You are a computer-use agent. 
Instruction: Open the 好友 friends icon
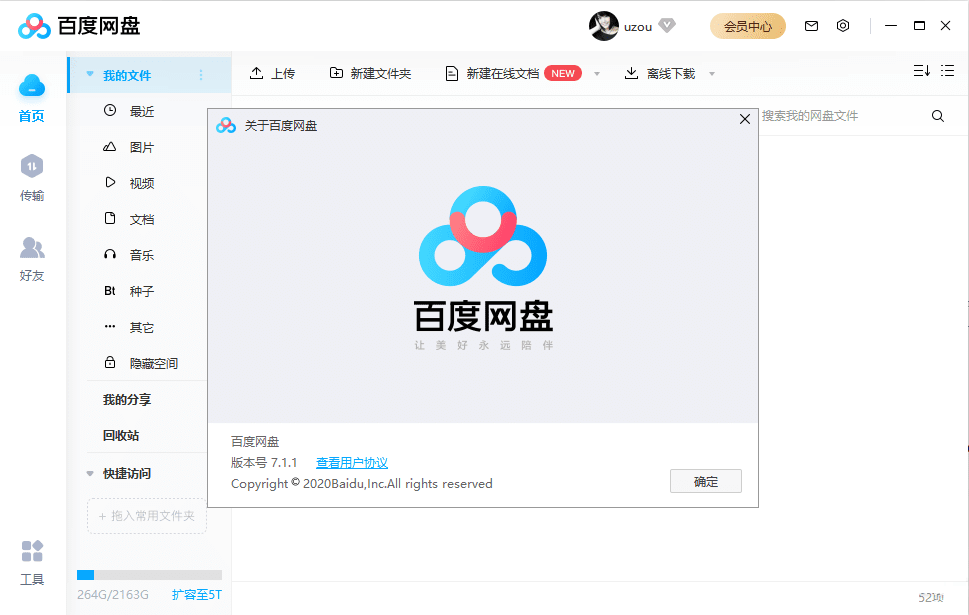[32, 247]
